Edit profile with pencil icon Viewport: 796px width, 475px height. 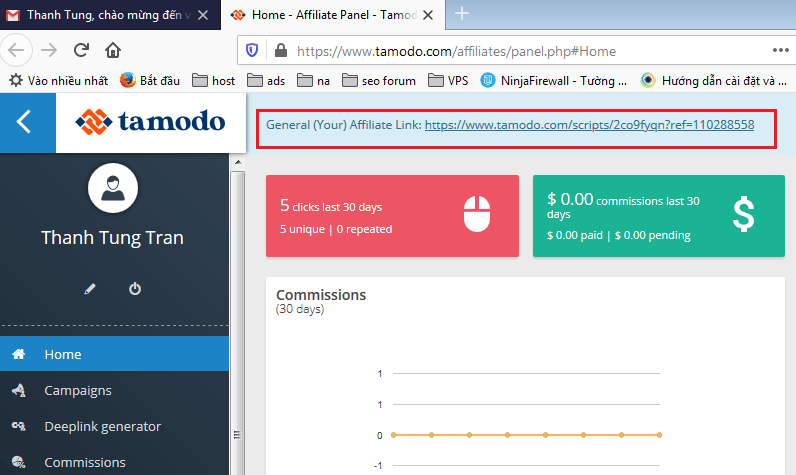(90, 289)
